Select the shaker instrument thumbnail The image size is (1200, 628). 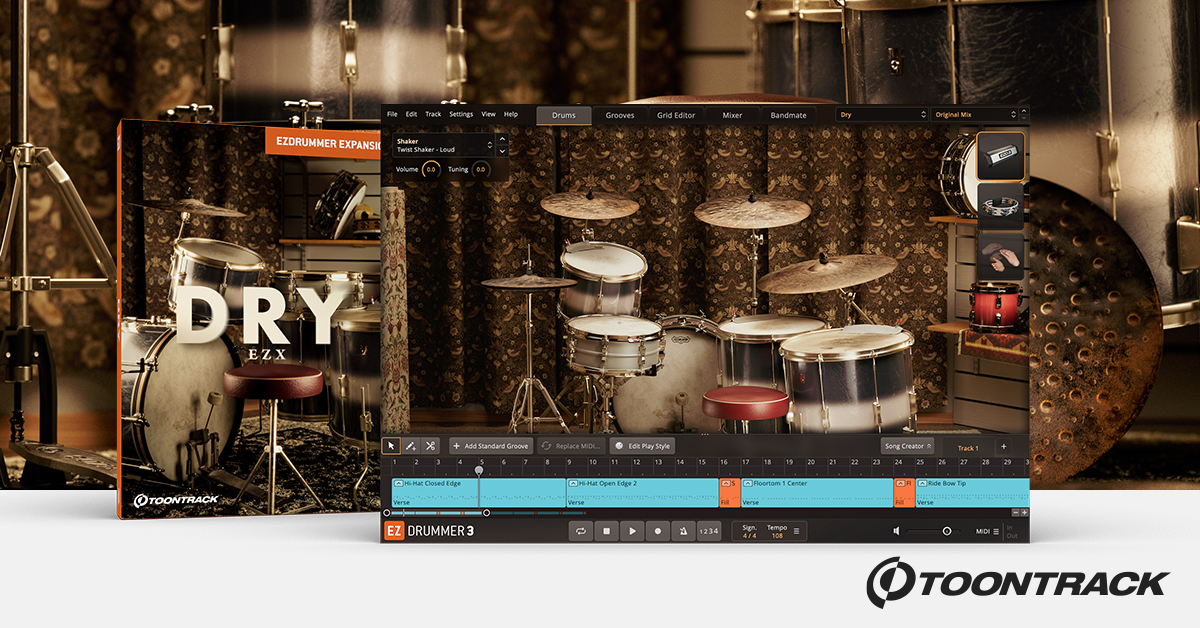(x=1000, y=156)
